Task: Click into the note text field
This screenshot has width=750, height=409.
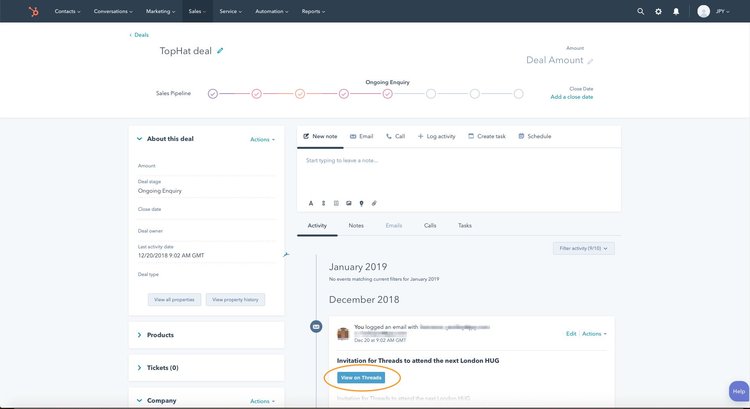Action: [x=459, y=170]
